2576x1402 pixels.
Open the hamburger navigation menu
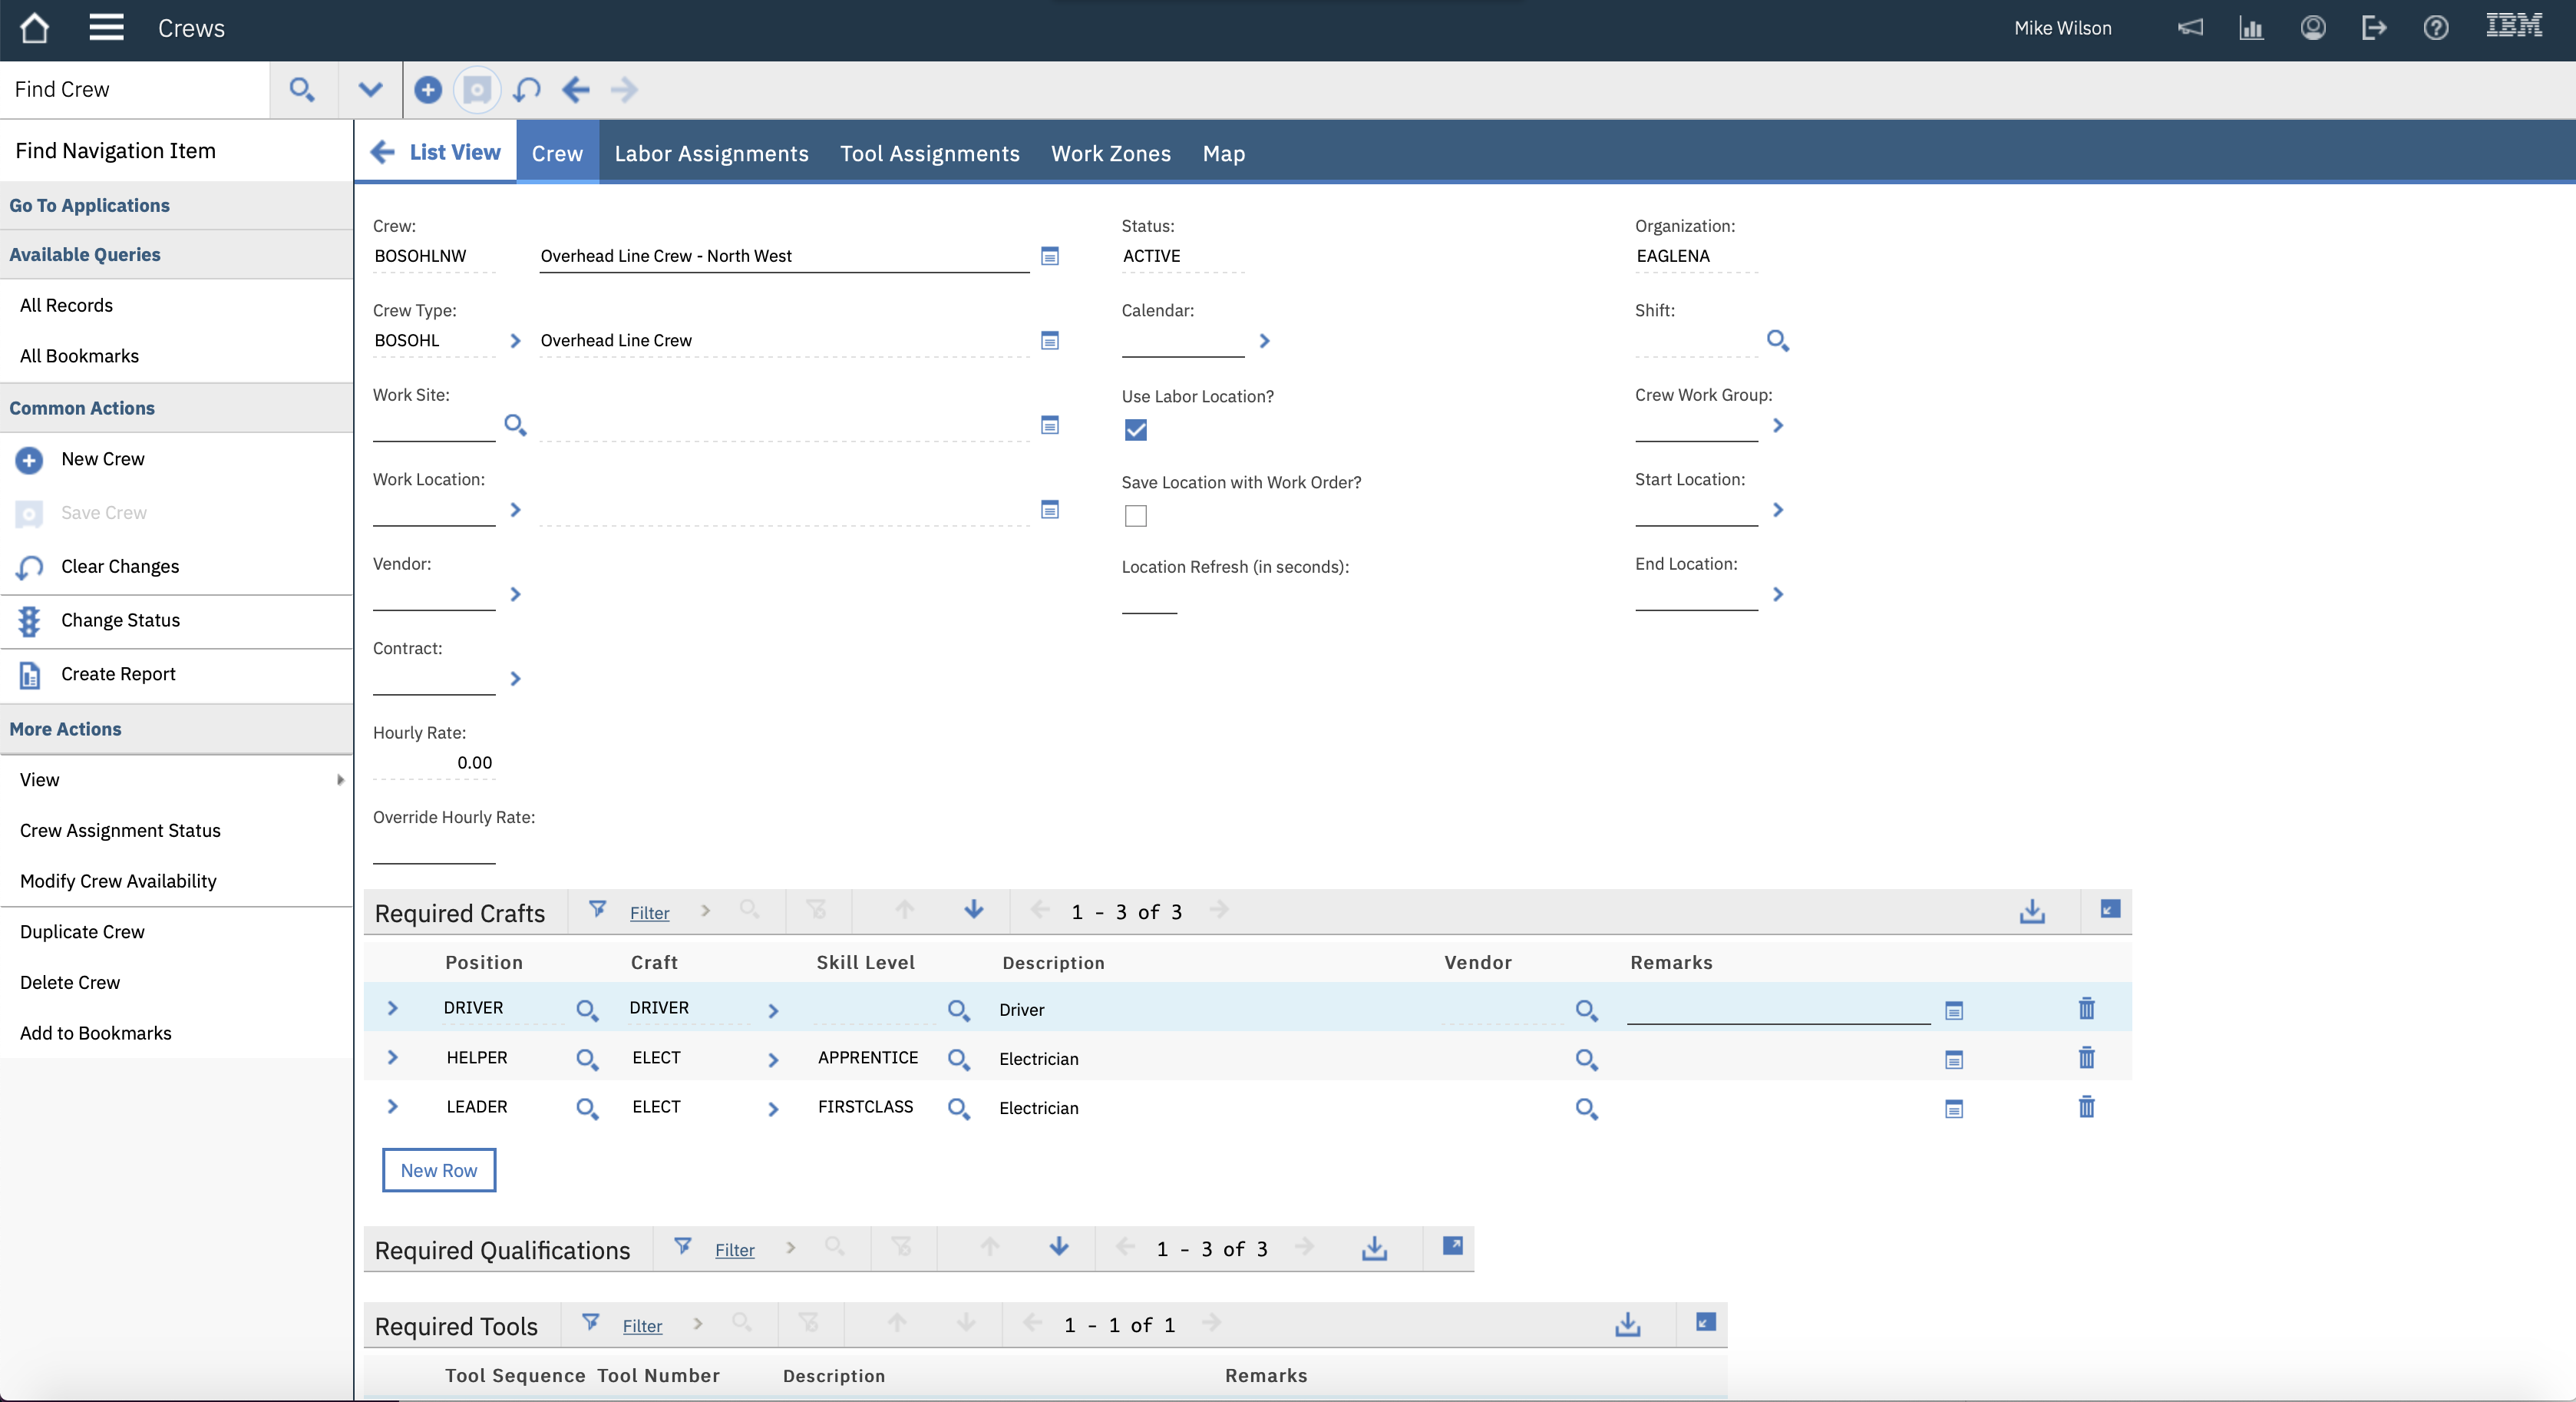pos(106,28)
